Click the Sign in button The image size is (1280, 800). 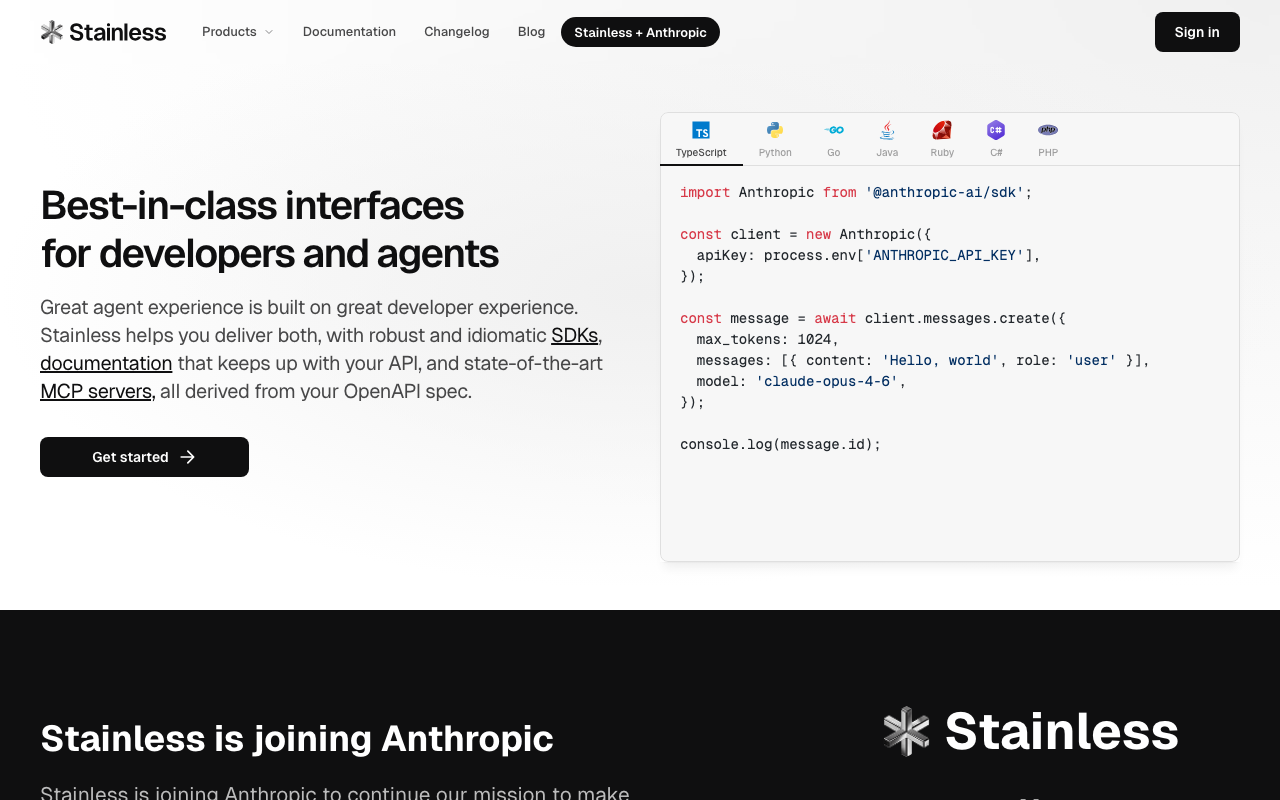pyautogui.click(x=1197, y=32)
